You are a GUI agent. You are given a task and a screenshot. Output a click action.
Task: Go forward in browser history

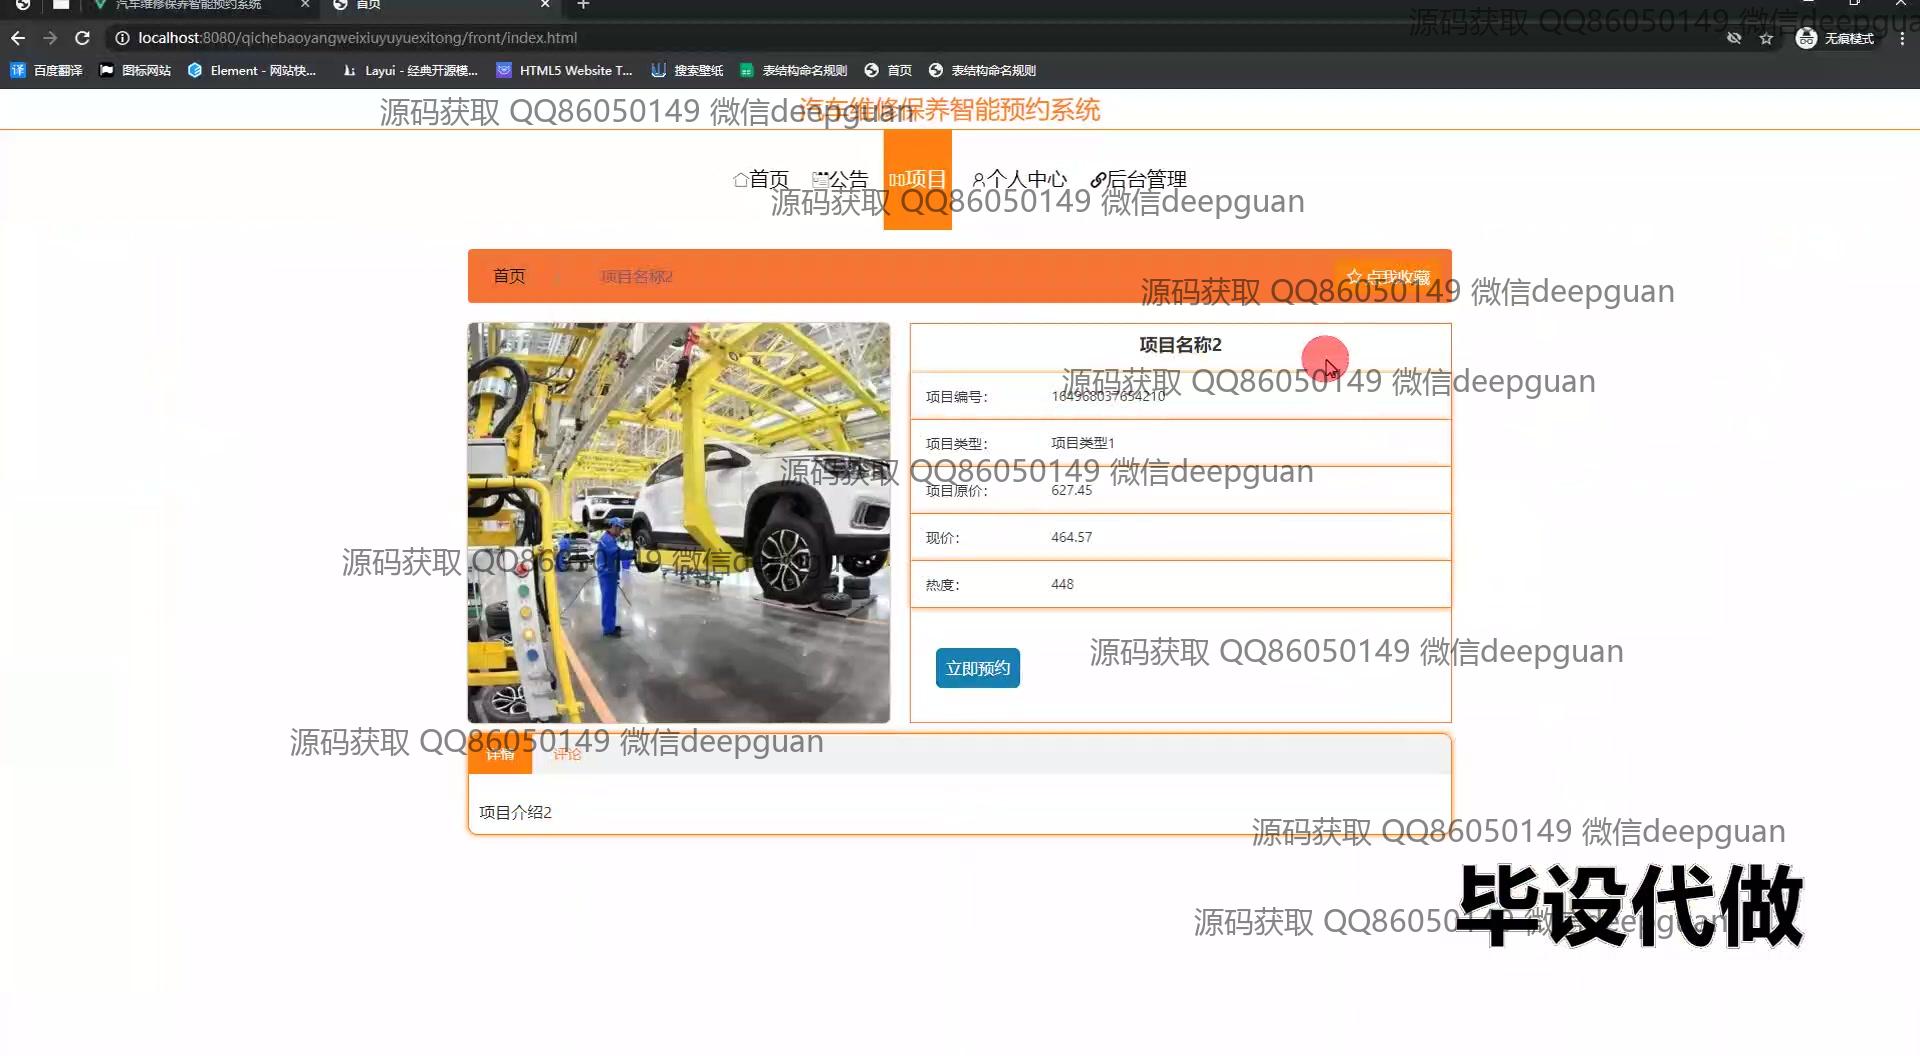click(x=50, y=38)
